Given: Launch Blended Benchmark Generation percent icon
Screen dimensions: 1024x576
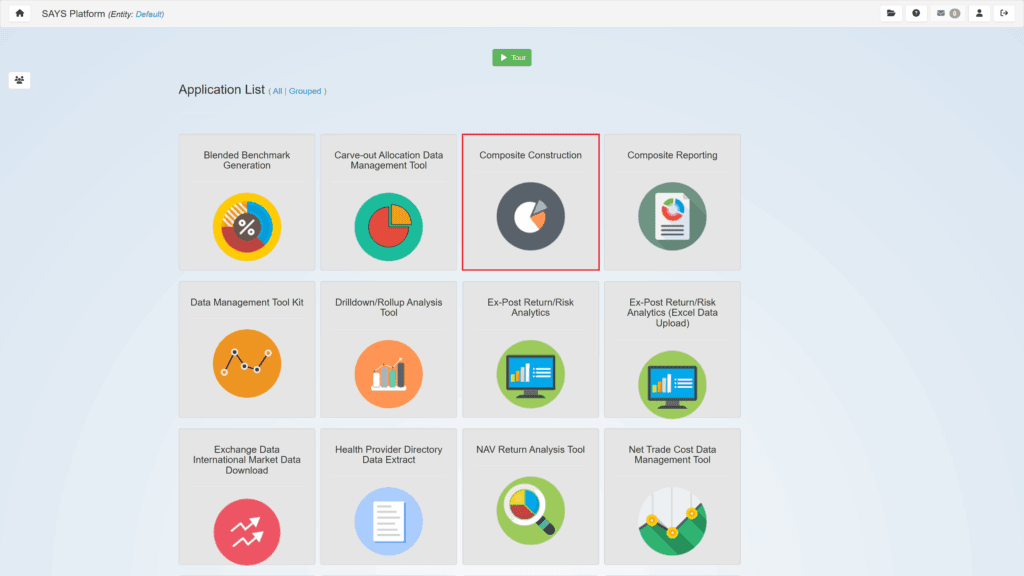Looking at the screenshot, I should click(247, 227).
